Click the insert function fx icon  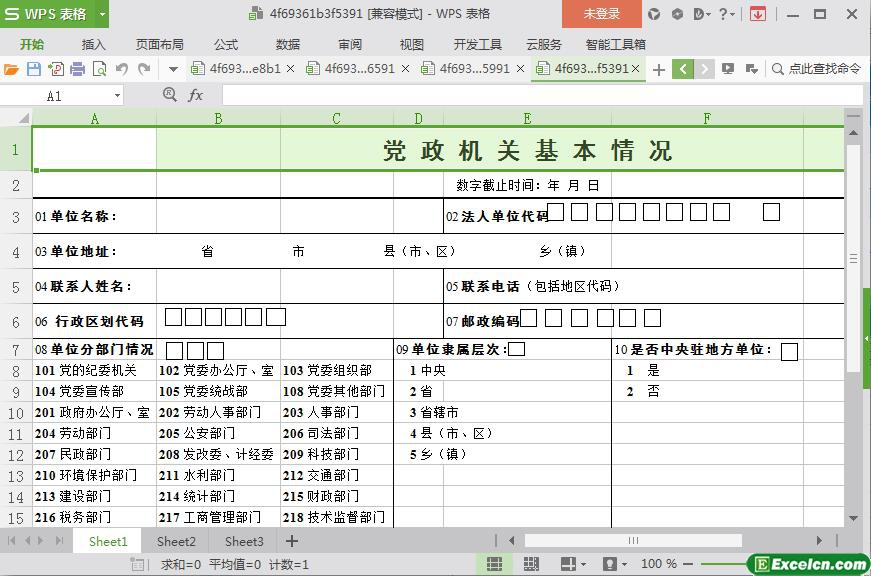coord(196,95)
